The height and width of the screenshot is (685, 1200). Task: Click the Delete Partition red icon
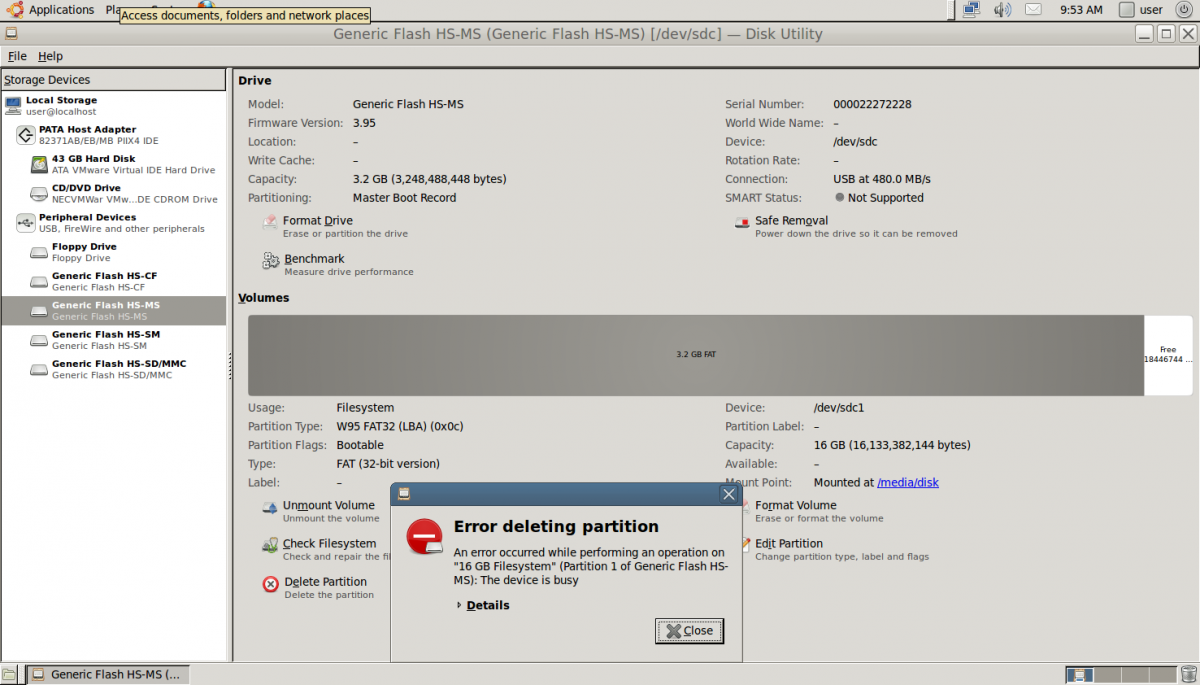271,585
